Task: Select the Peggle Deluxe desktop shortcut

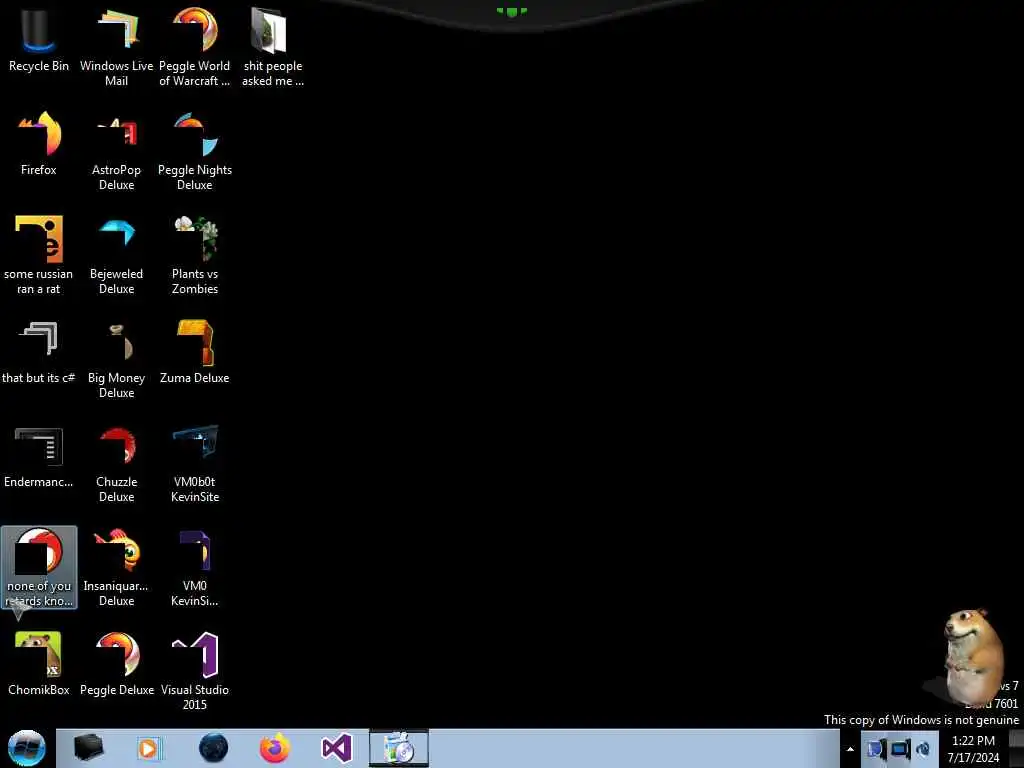Action: click(x=116, y=664)
